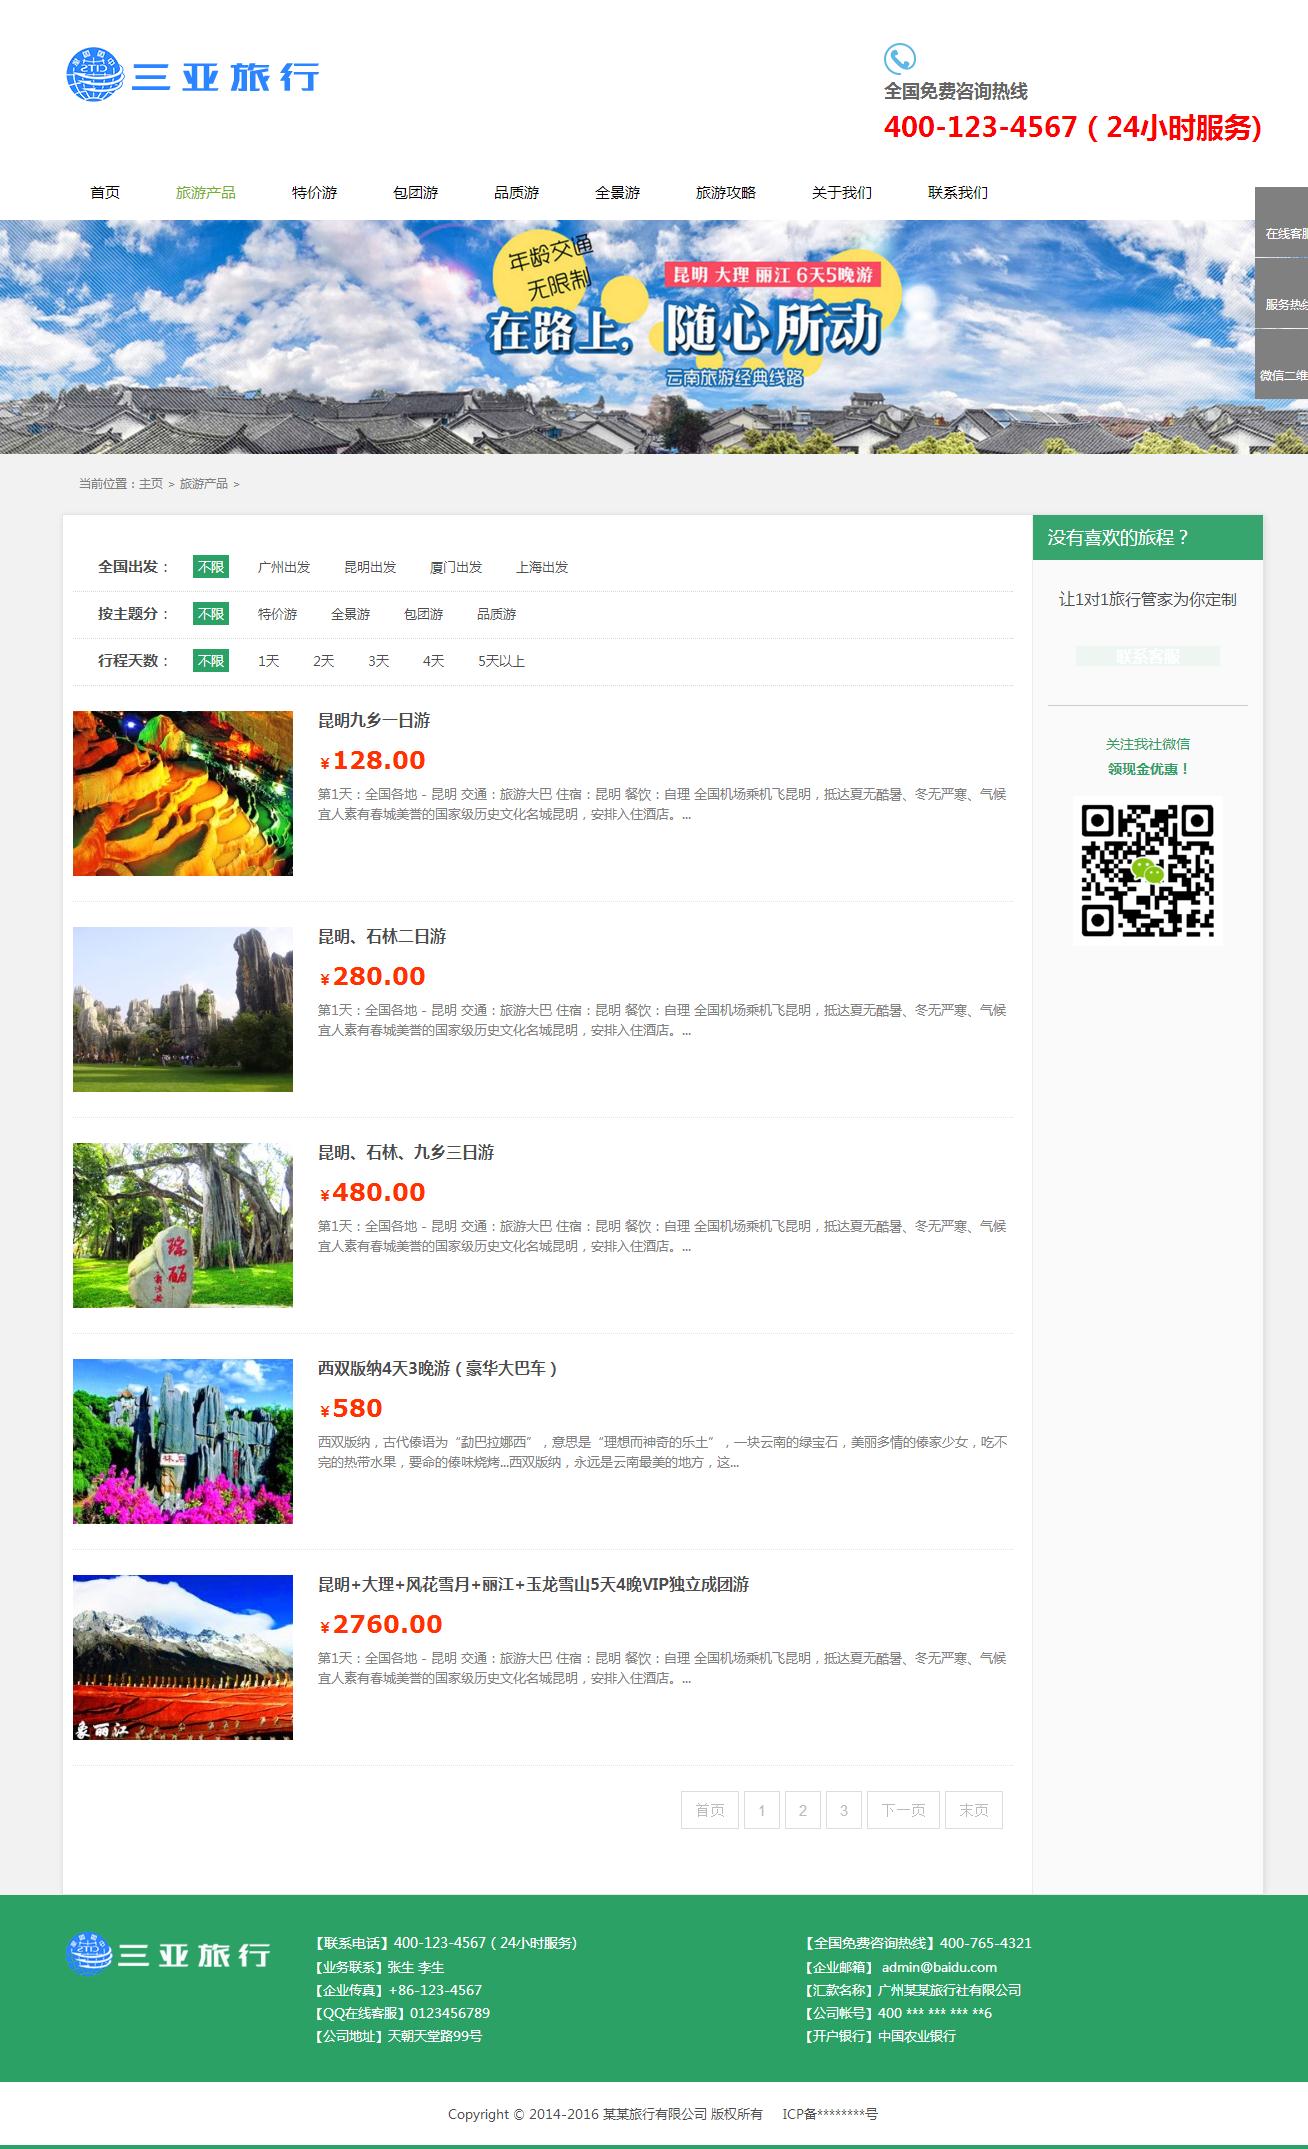Click the phone hotline icon

click(x=899, y=58)
